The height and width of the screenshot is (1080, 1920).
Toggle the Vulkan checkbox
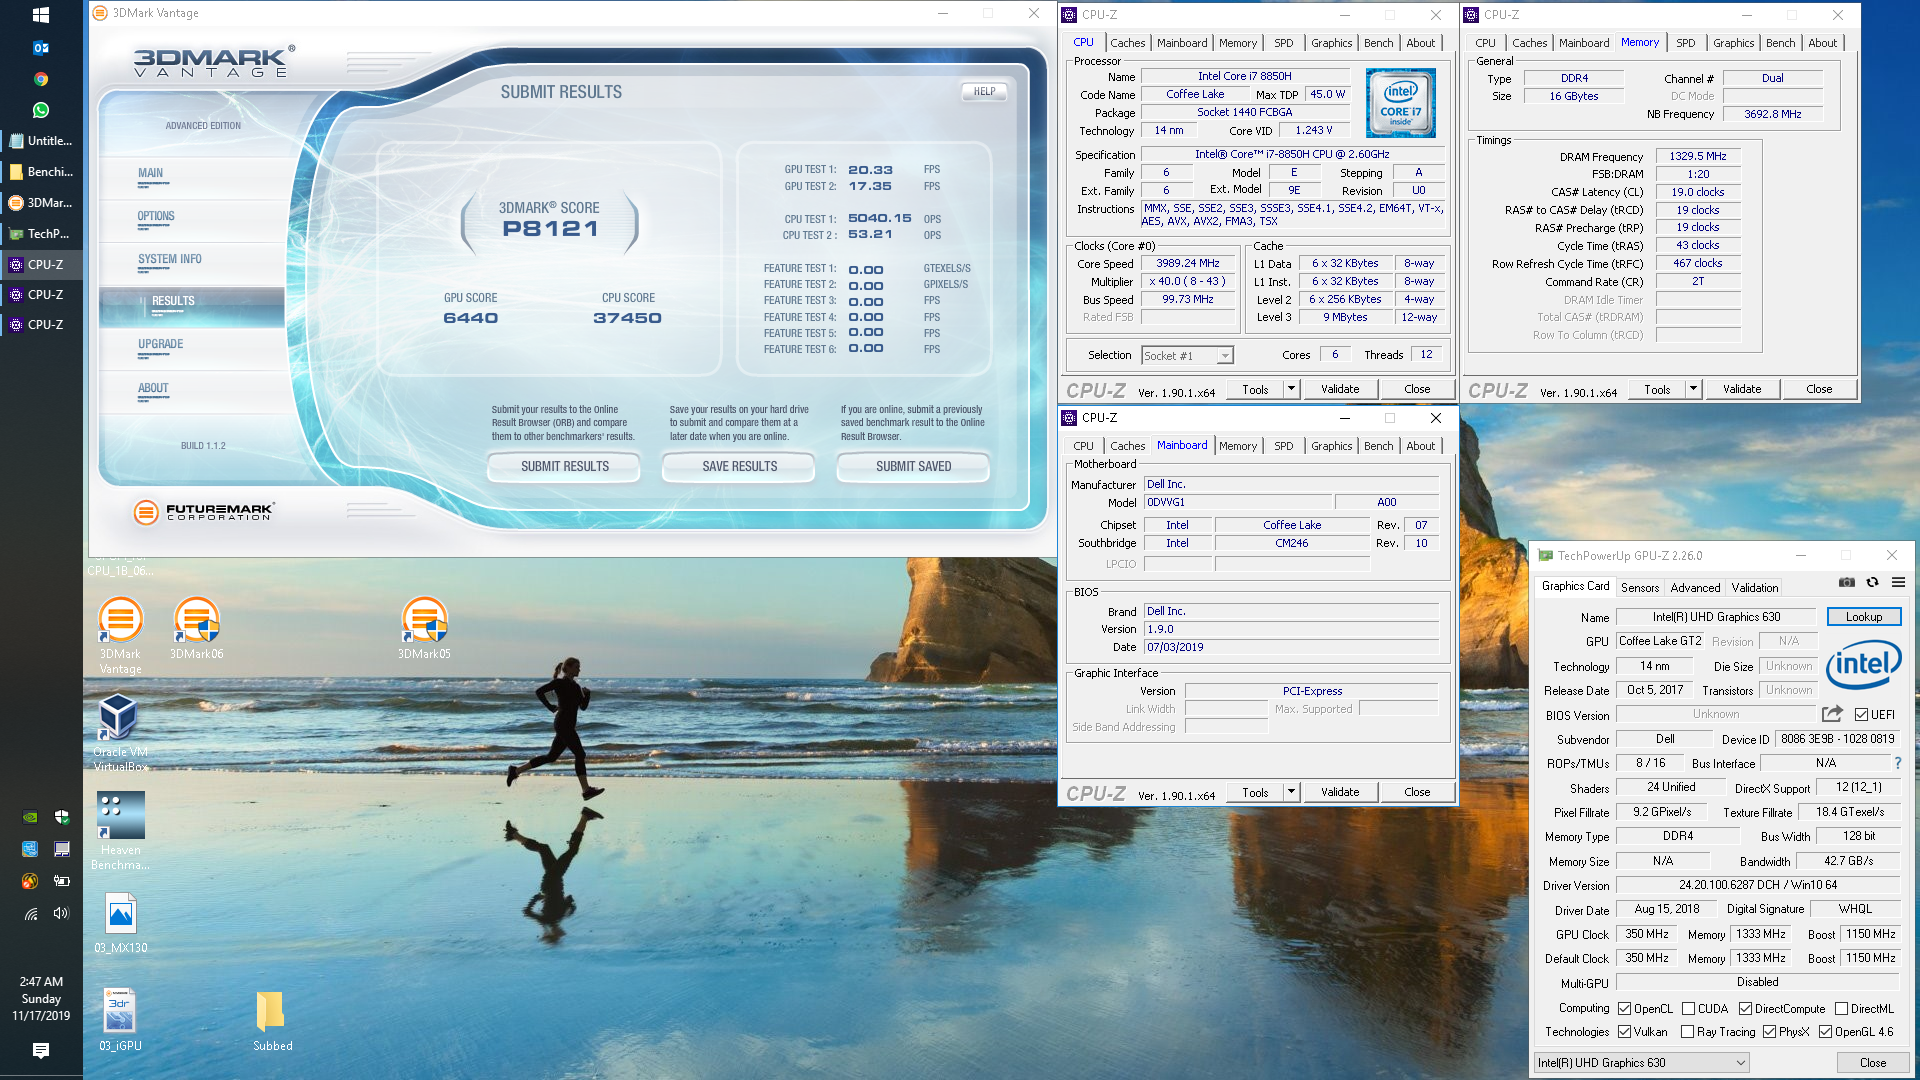(x=1625, y=1032)
